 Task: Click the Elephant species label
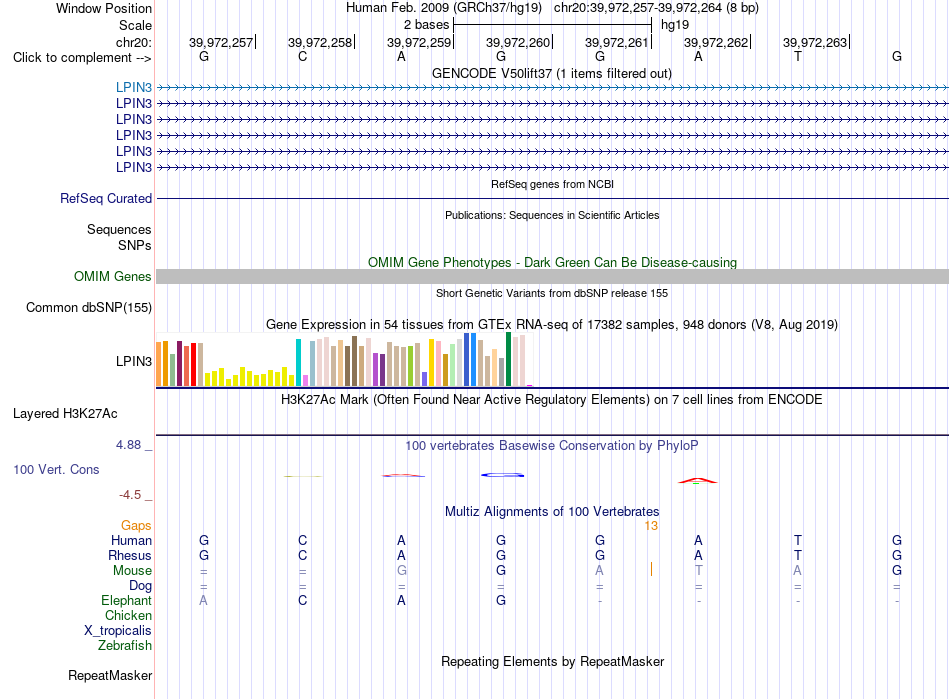126,600
